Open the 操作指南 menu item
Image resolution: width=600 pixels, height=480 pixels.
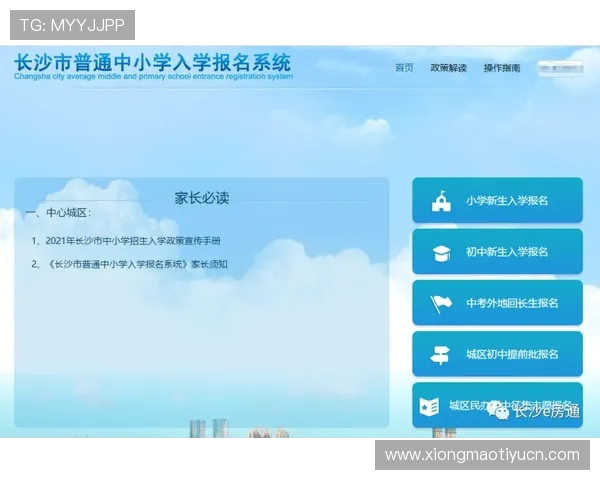[502, 68]
